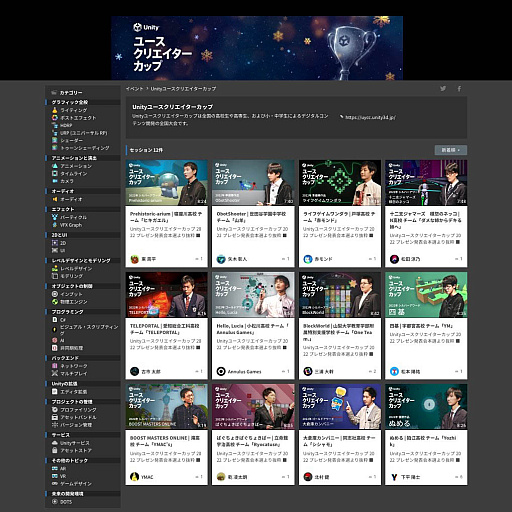
Task: Open the Prehistoric-arium session thumbnail
Action: pos(167,183)
